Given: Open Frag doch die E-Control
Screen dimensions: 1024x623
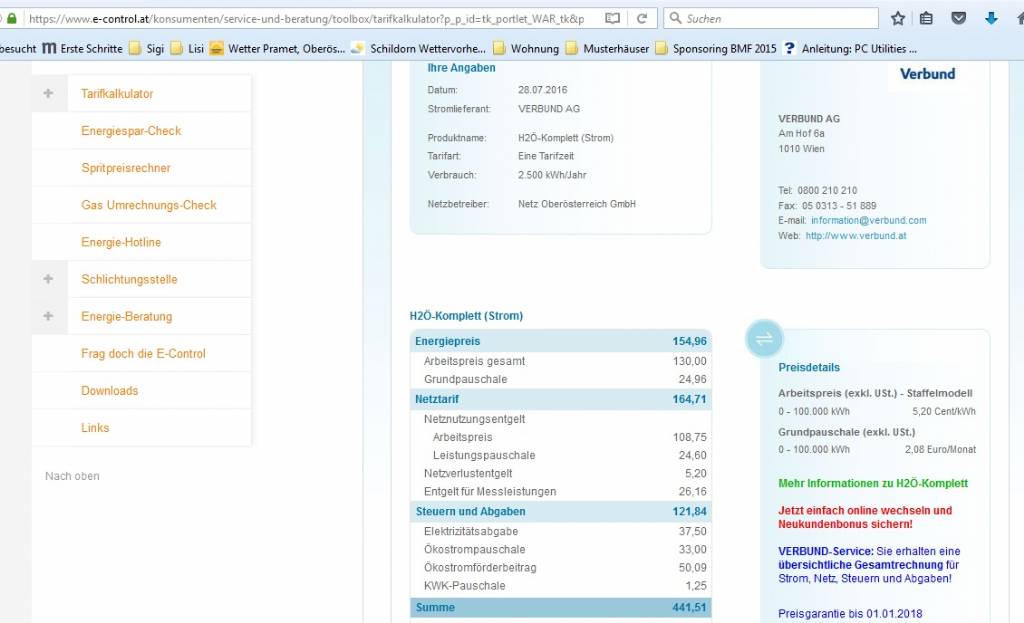Looking at the screenshot, I should click(143, 353).
